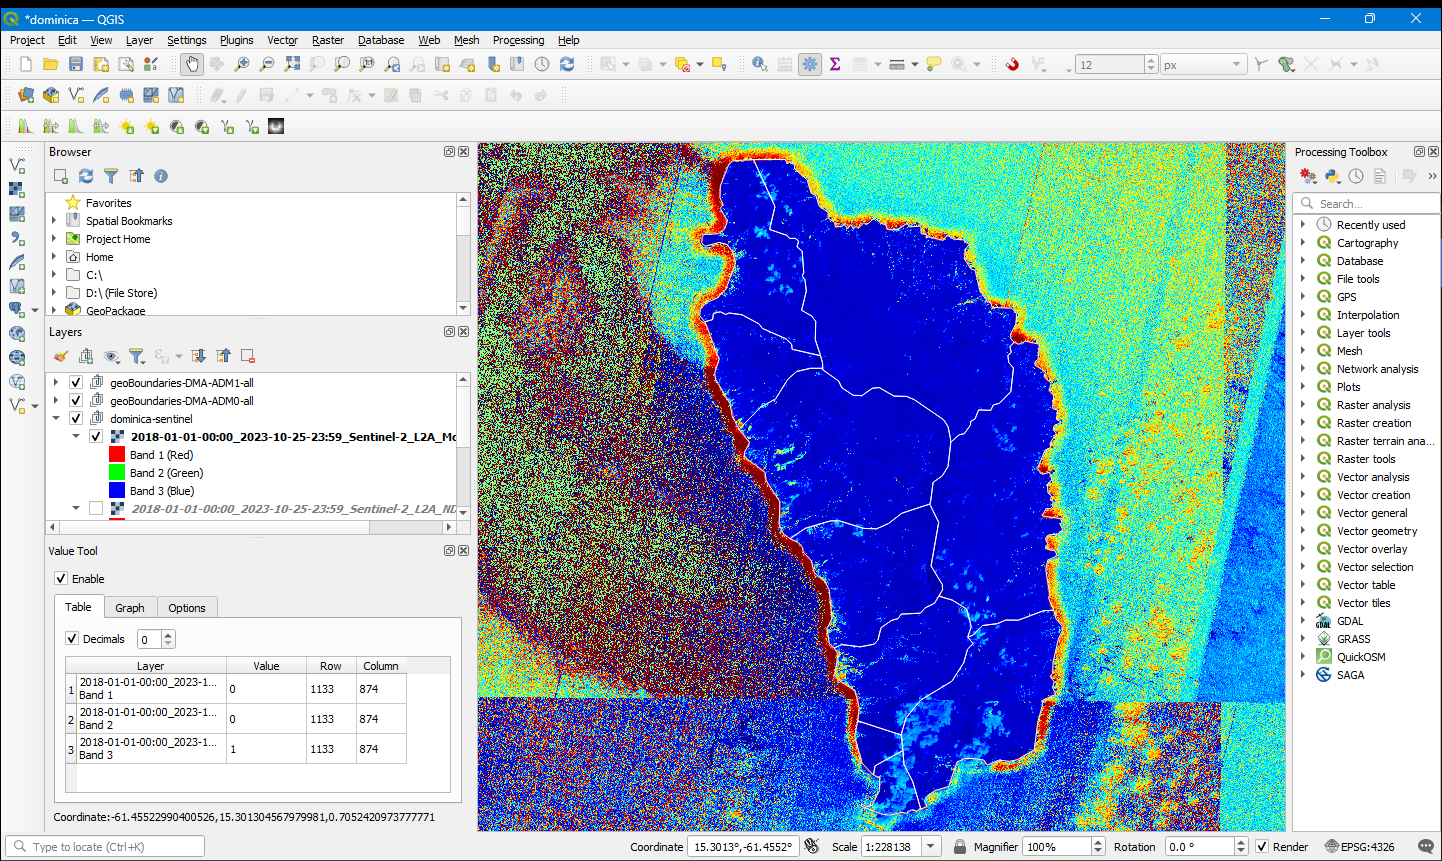The image size is (1442, 861).
Task: Click inside the locate search field
Action: [105, 845]
